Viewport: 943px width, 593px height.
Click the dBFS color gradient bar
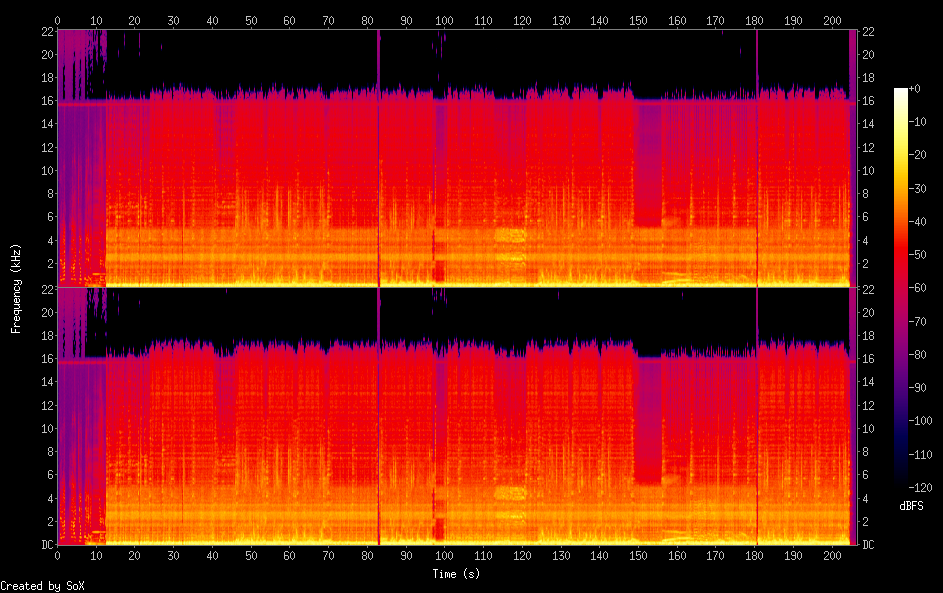[900, 287]
